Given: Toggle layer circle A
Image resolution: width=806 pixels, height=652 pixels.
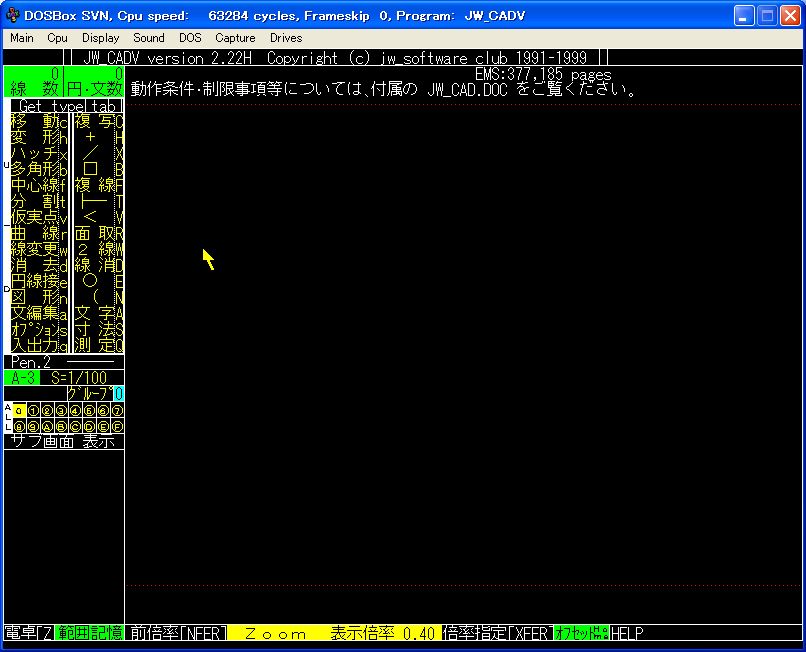Looking at the screenshot, I should click(x=47, y=427).
